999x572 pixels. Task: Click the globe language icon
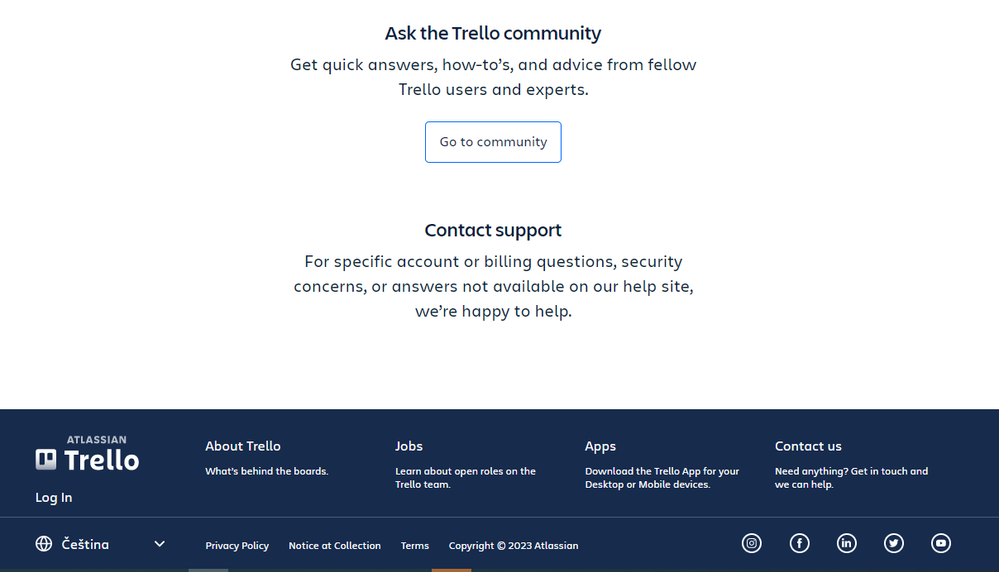click(x=44, y=544)
